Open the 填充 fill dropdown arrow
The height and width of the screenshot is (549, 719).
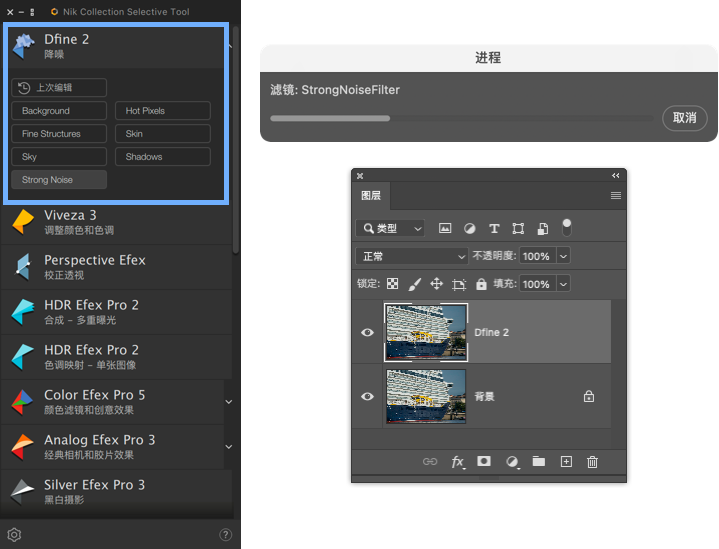coord(564,284)
